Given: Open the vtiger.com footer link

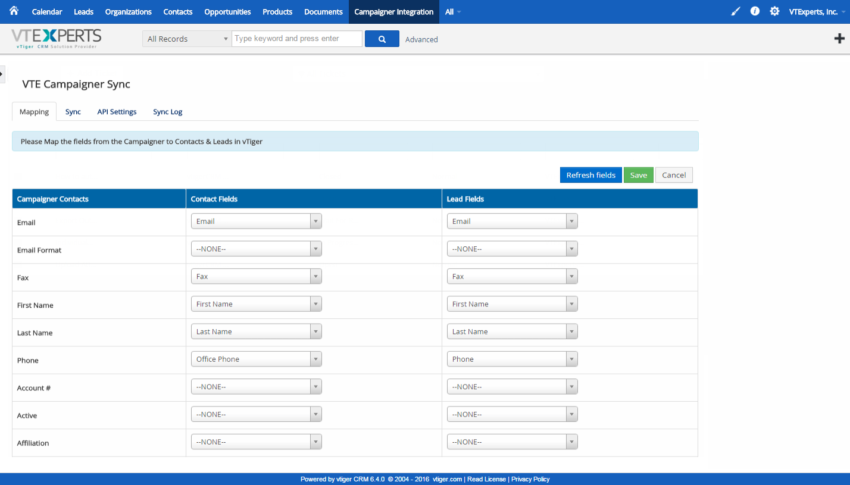Looking at the screenshot, I should 447,479.
